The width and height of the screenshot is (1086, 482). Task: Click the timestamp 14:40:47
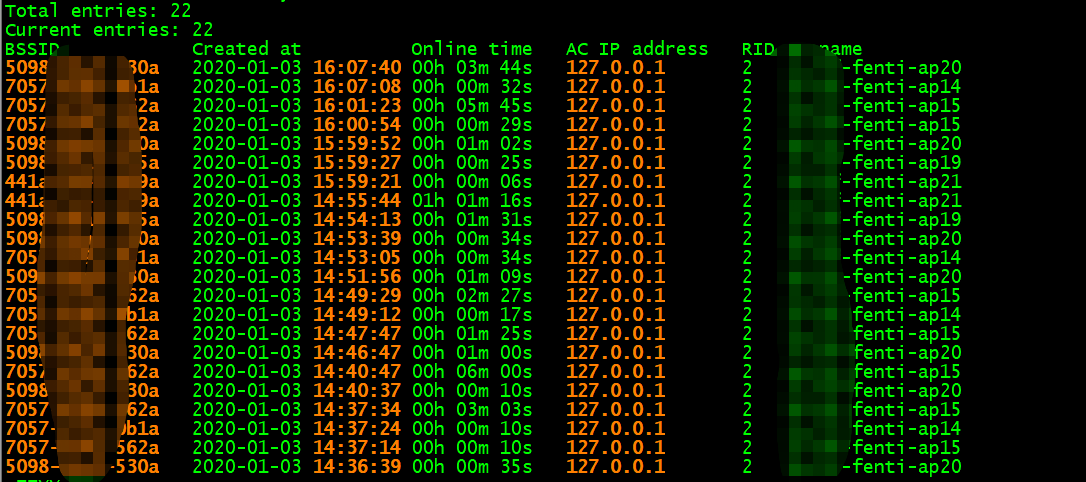(x=357, y=371)
